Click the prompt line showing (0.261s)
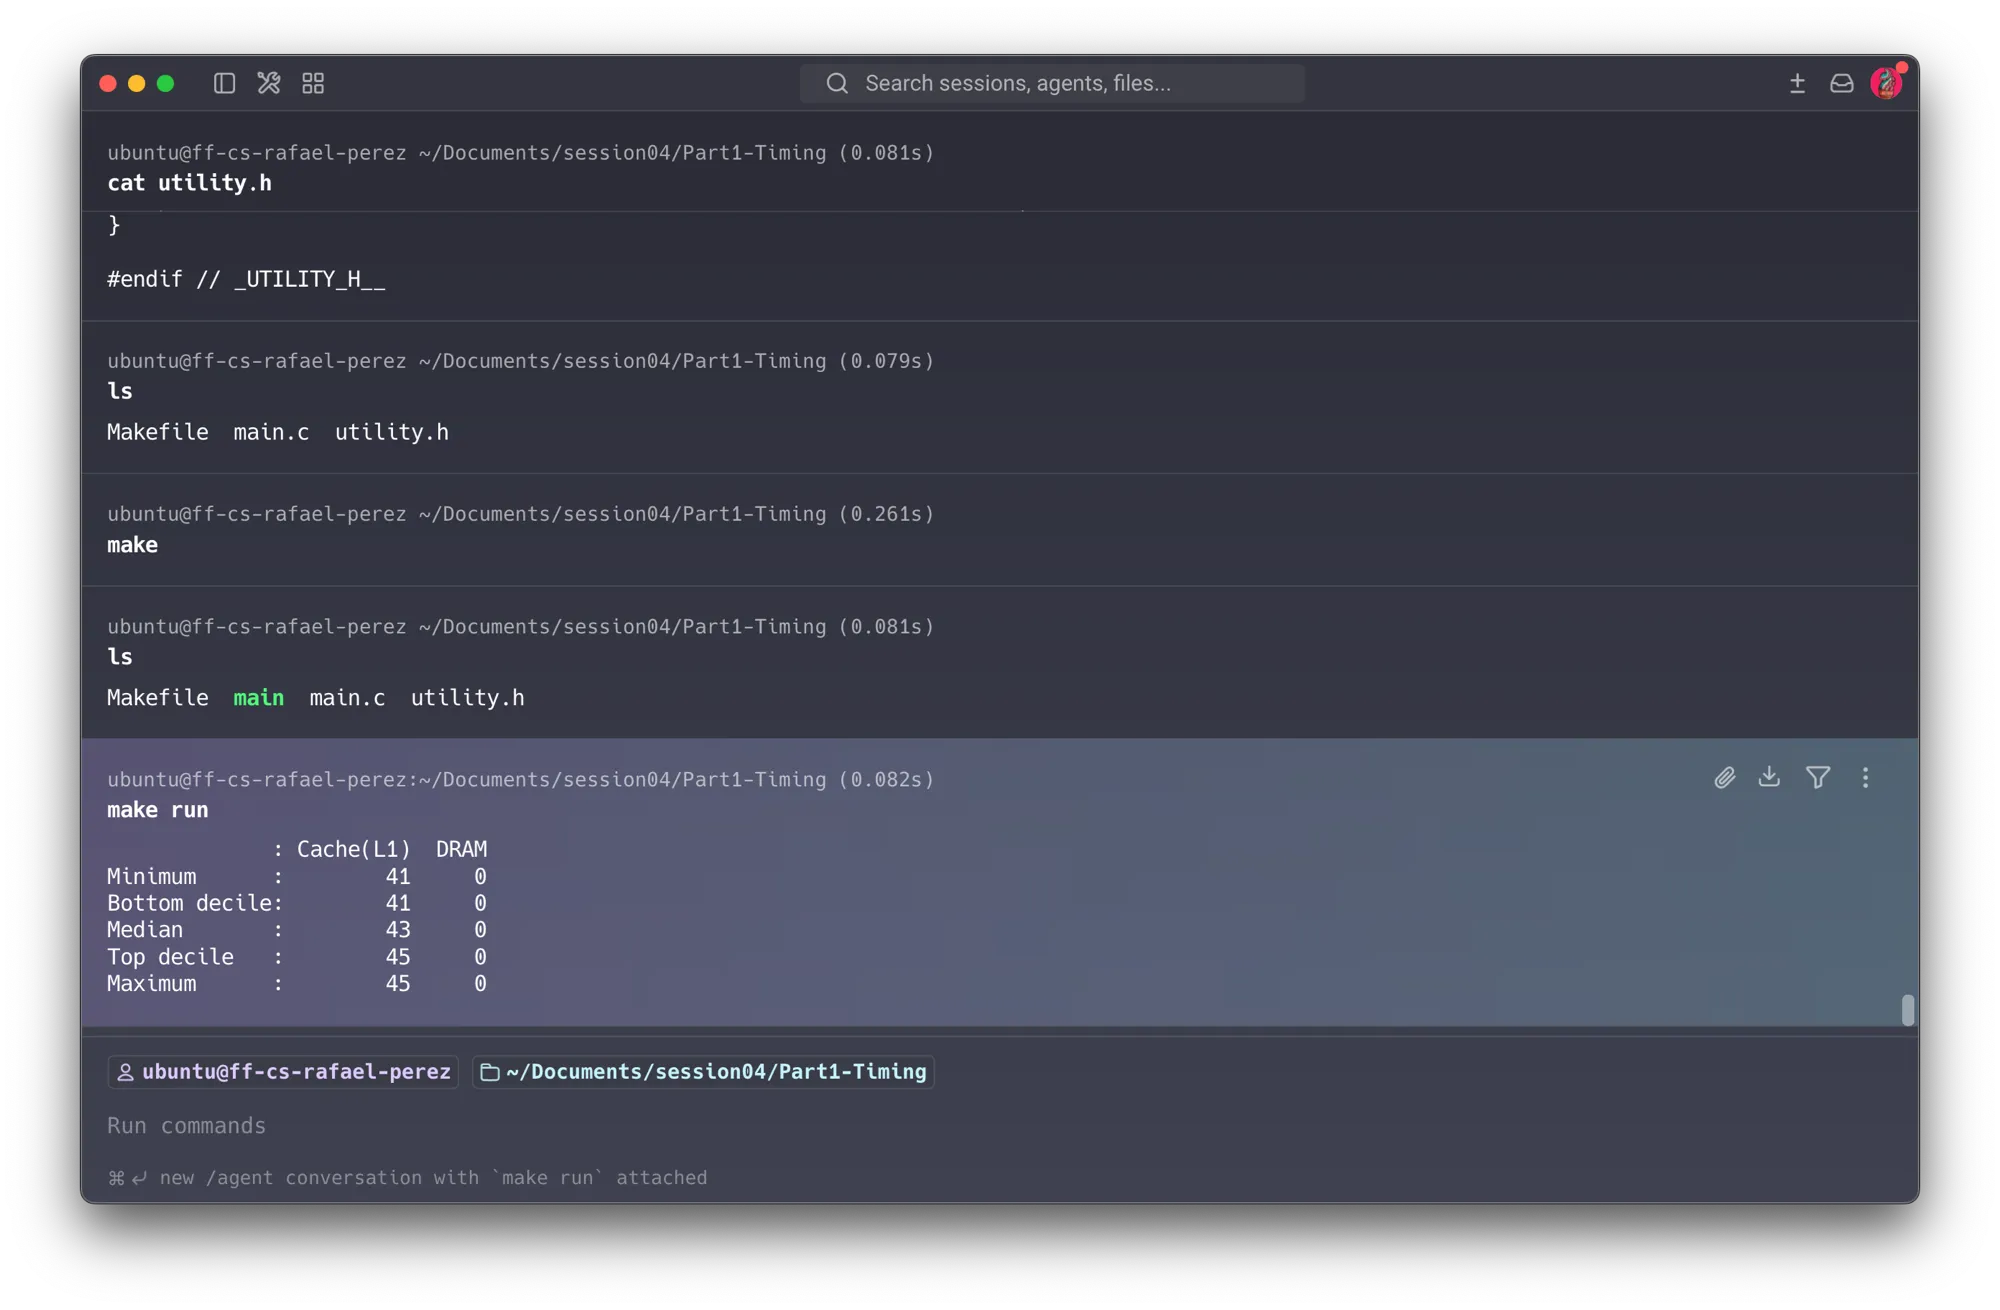This screenshot has height=1310, width=2000. (x=520, y=514)
